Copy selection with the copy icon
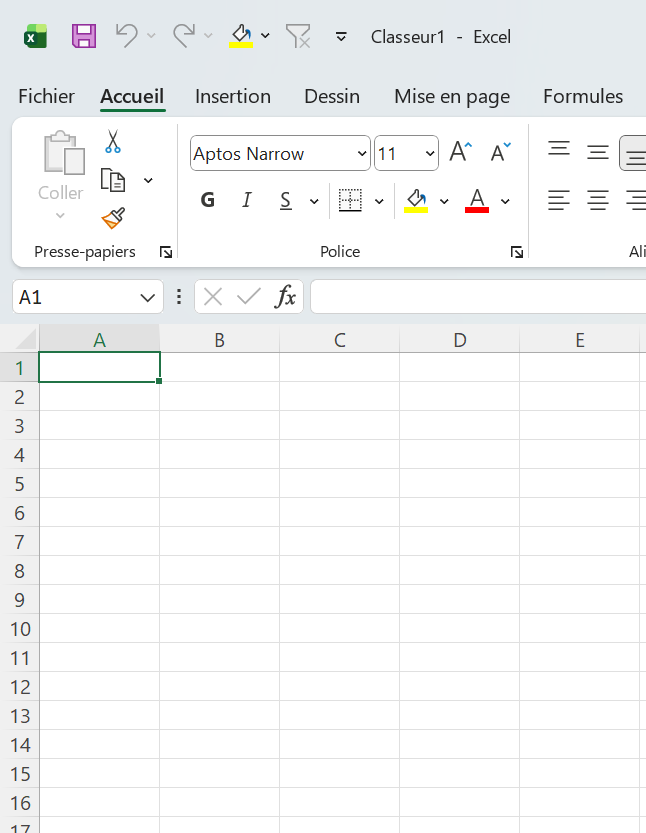The image size is (646, 833). 113,180
